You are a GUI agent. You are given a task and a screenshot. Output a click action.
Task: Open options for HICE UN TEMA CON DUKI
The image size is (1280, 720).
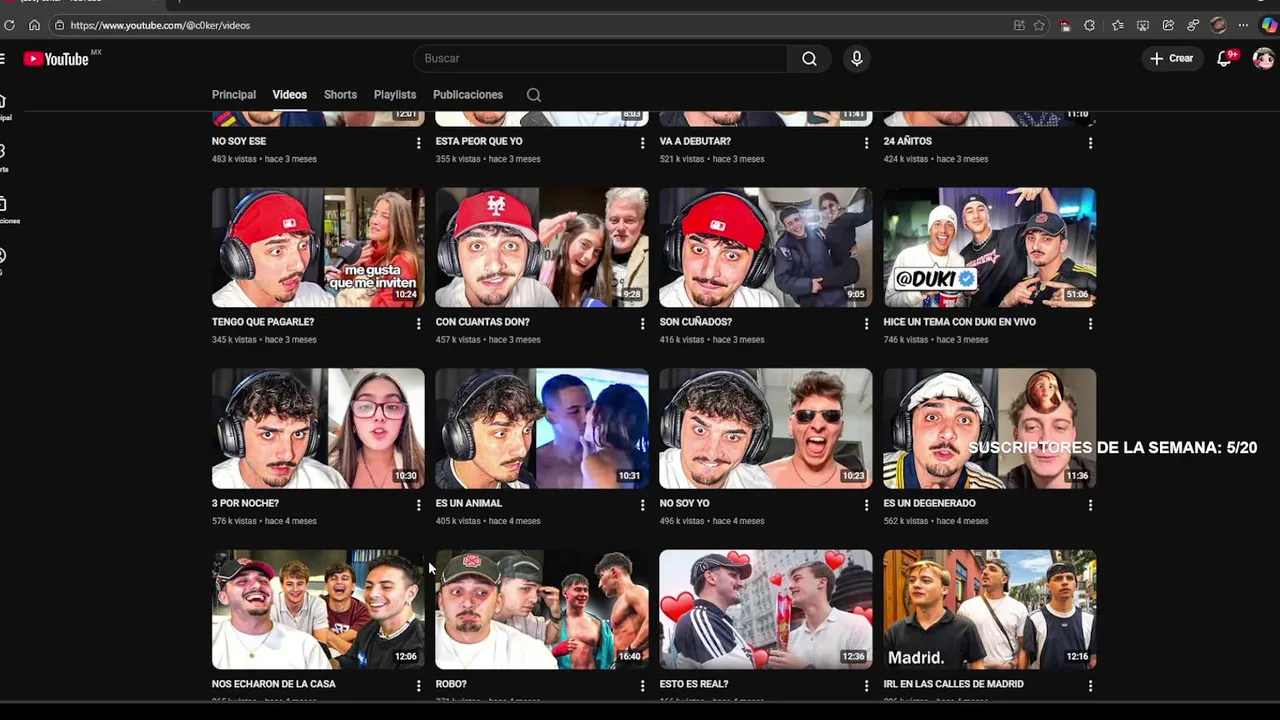[1090, 324]
